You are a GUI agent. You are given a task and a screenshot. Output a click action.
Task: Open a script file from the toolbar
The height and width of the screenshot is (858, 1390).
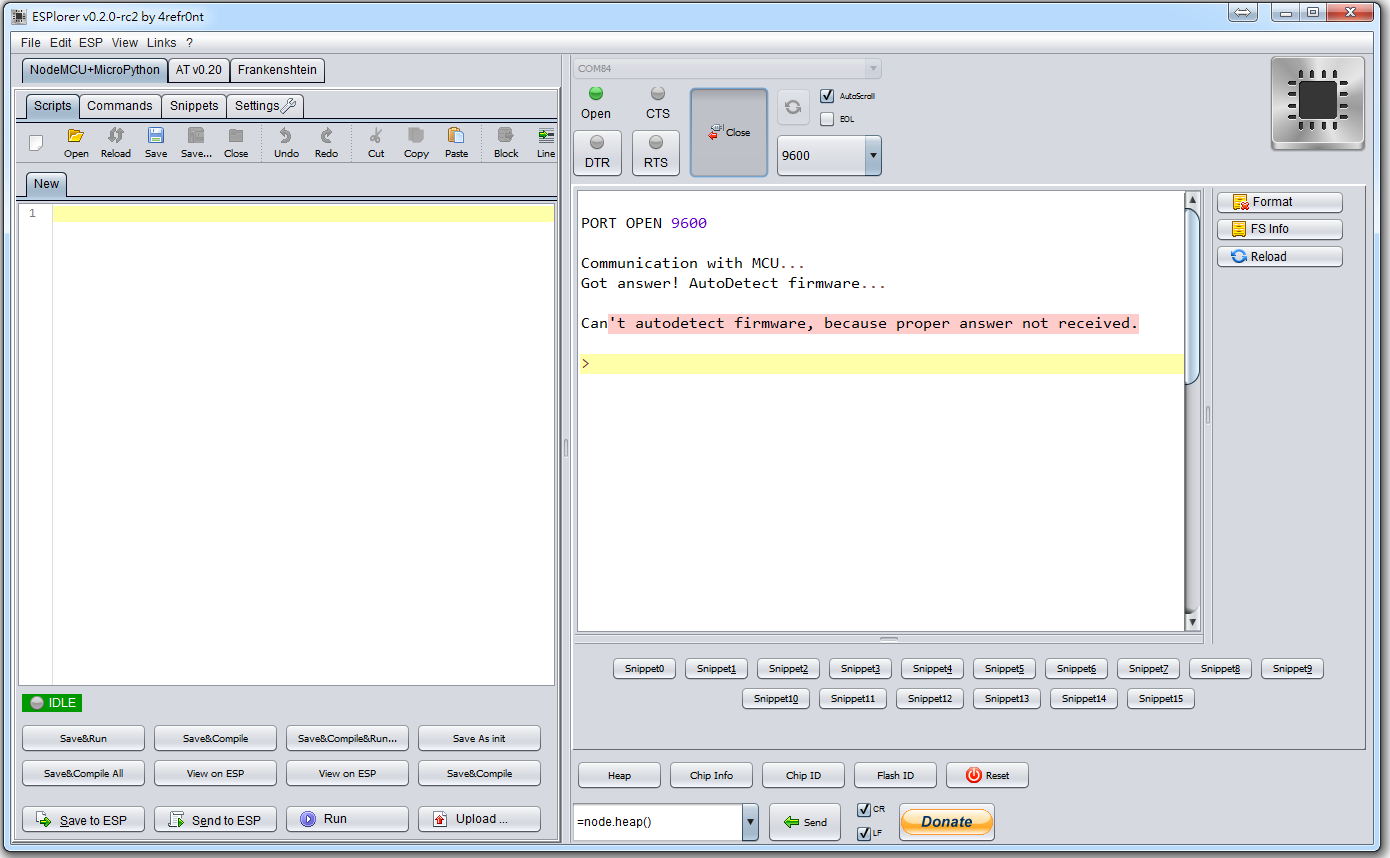point(76,142)
